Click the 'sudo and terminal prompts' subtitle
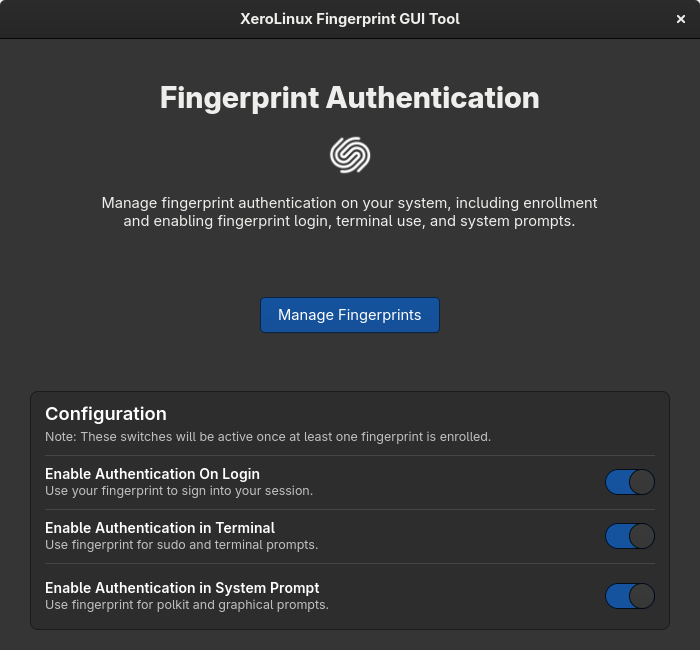Viewport: 700px width, 650px height. [x=181, y=545]
